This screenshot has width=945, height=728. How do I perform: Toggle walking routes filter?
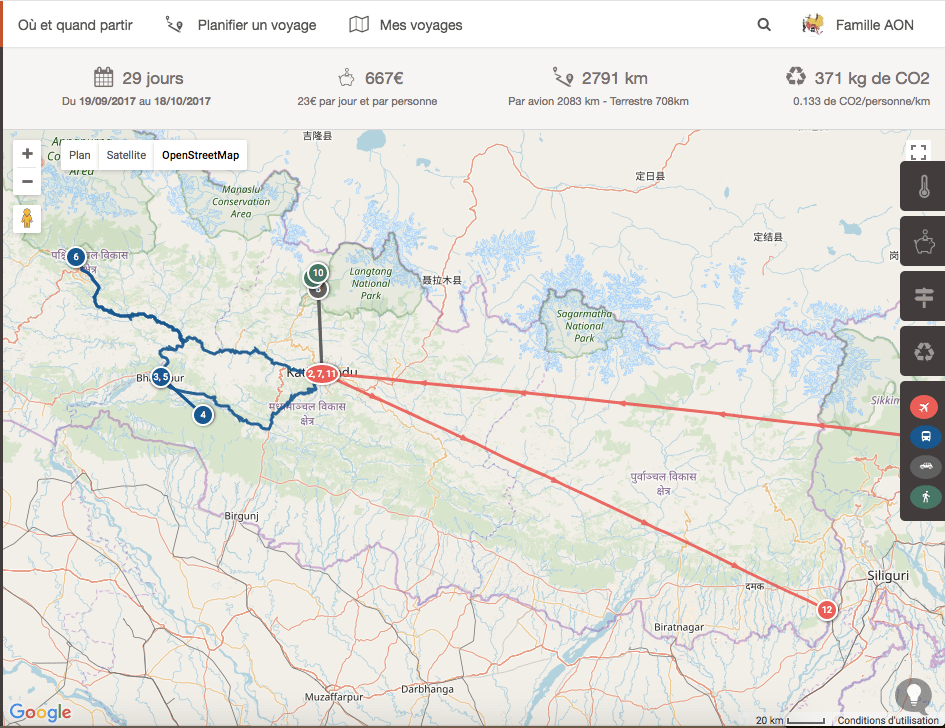pyautogui.click(x=924, y=496)
